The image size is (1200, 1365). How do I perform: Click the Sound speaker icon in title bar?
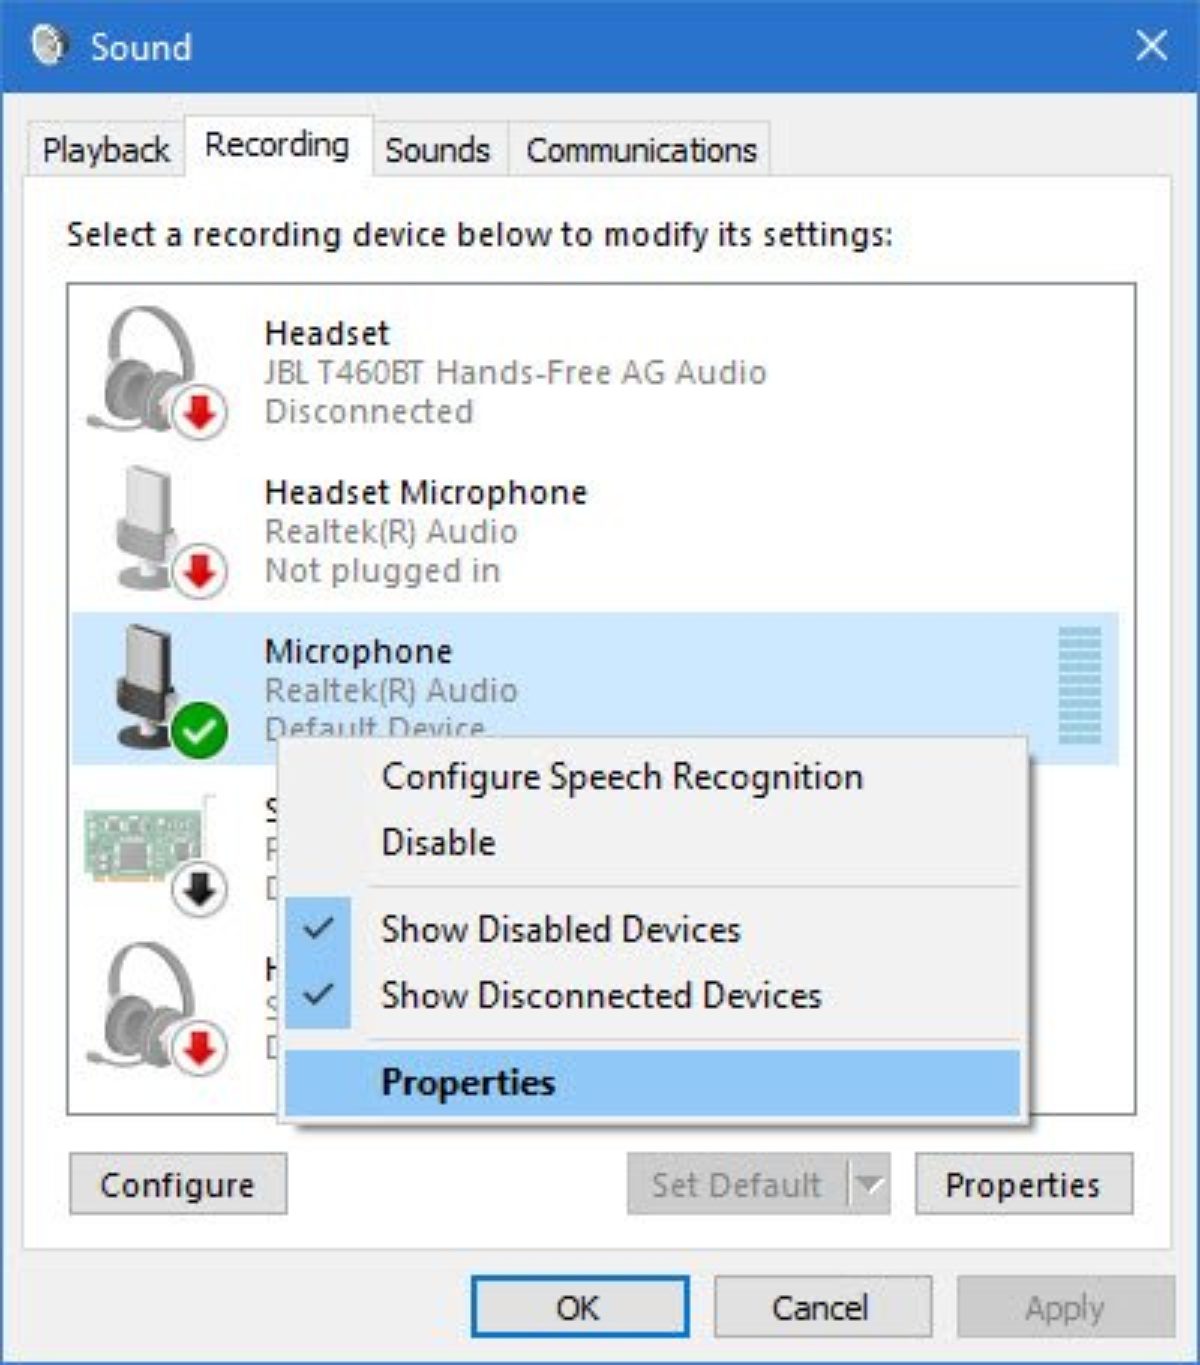pyautogui.click(x=48, y=45)
